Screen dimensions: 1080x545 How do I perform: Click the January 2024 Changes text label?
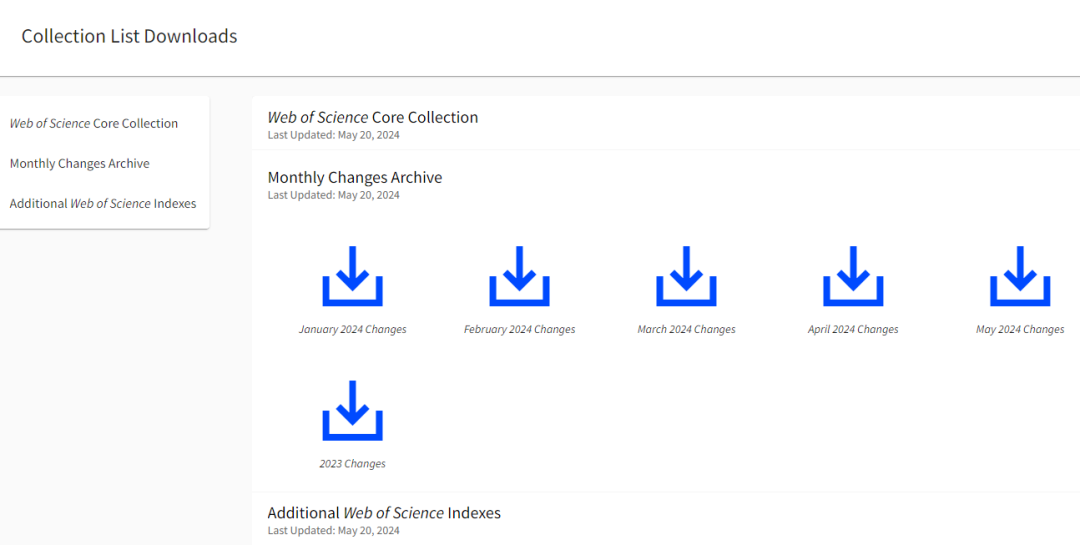tap(352, 330)
